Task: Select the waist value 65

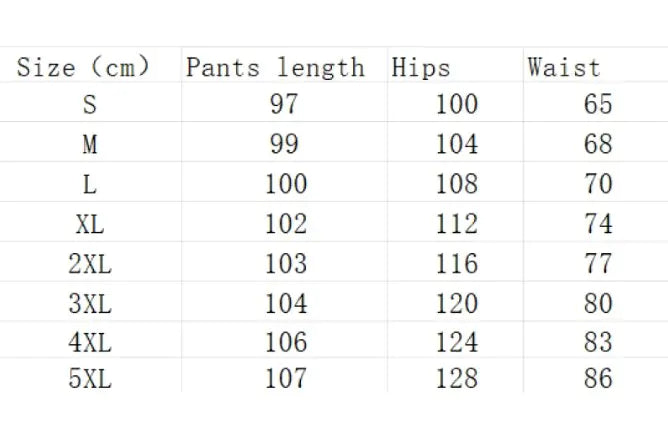Action: pos(598,104)
